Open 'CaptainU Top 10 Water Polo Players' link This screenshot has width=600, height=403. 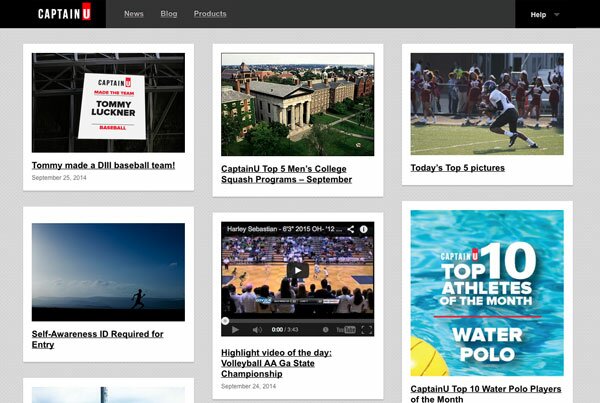[486, 394]
